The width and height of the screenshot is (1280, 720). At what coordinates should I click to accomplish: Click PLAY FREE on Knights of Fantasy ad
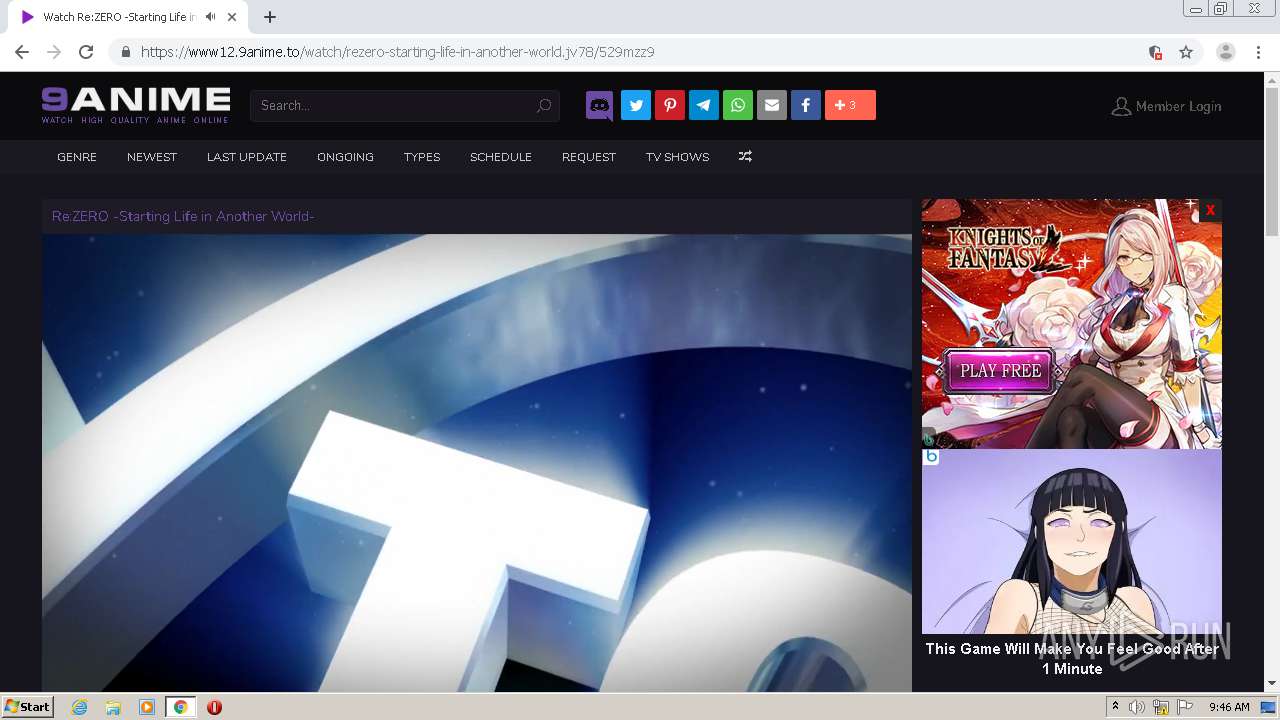[x=1000, y=370]
